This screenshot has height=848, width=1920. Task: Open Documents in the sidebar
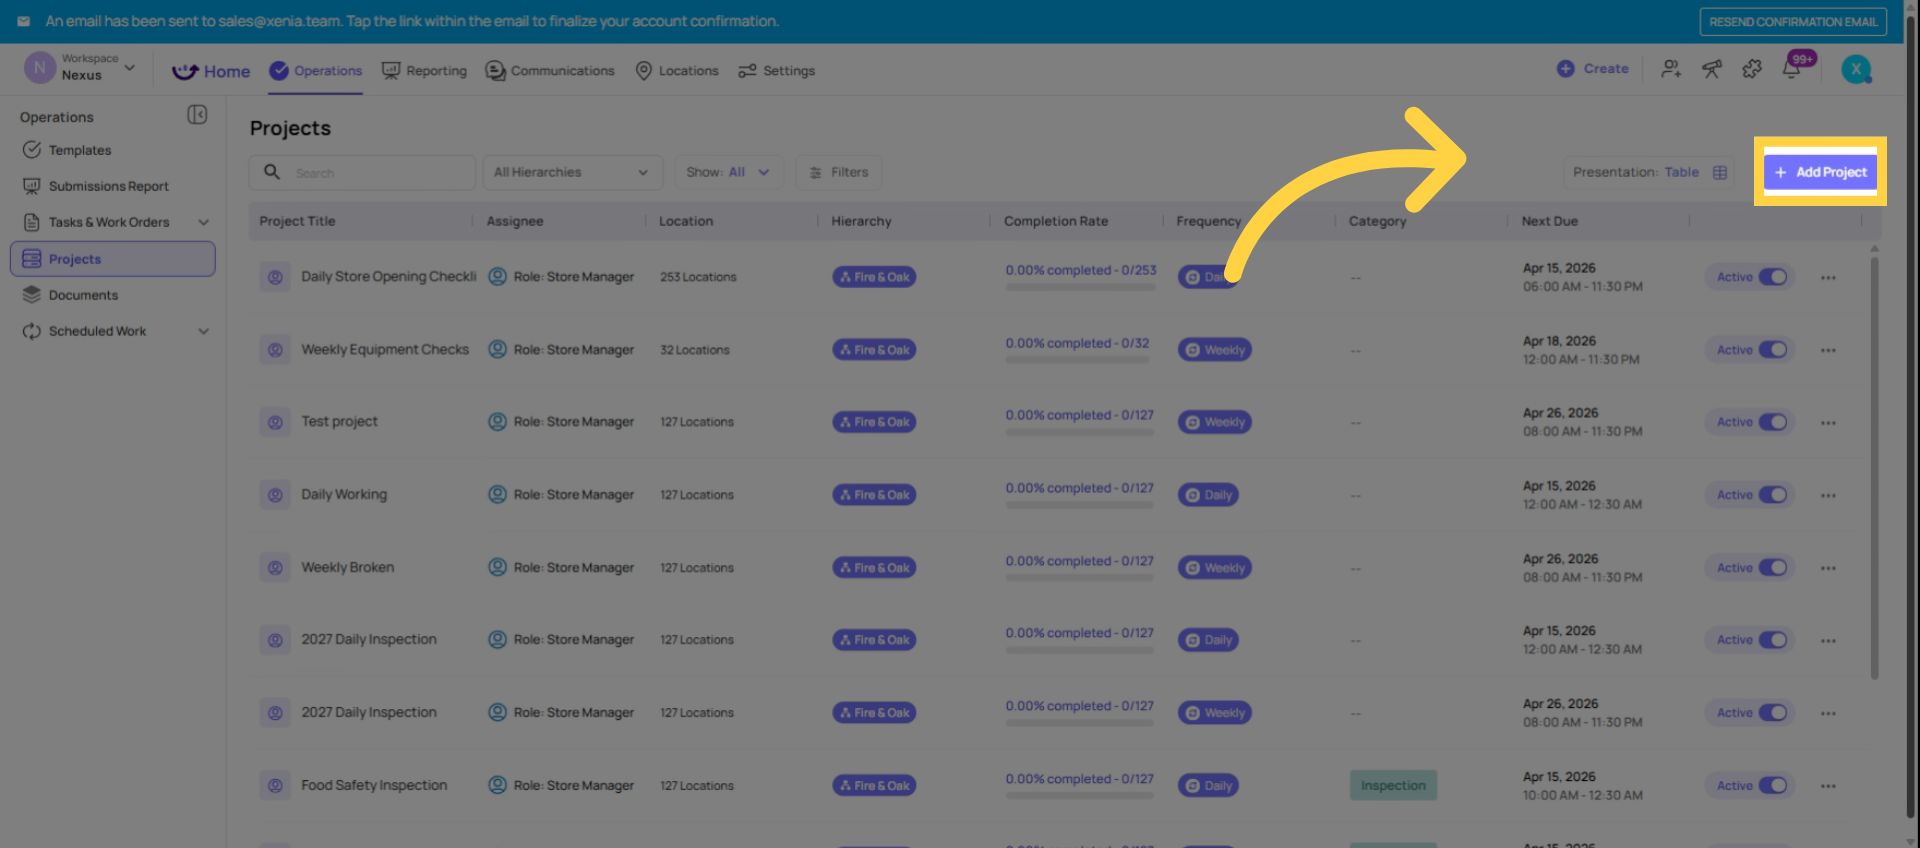coord(83,295)
